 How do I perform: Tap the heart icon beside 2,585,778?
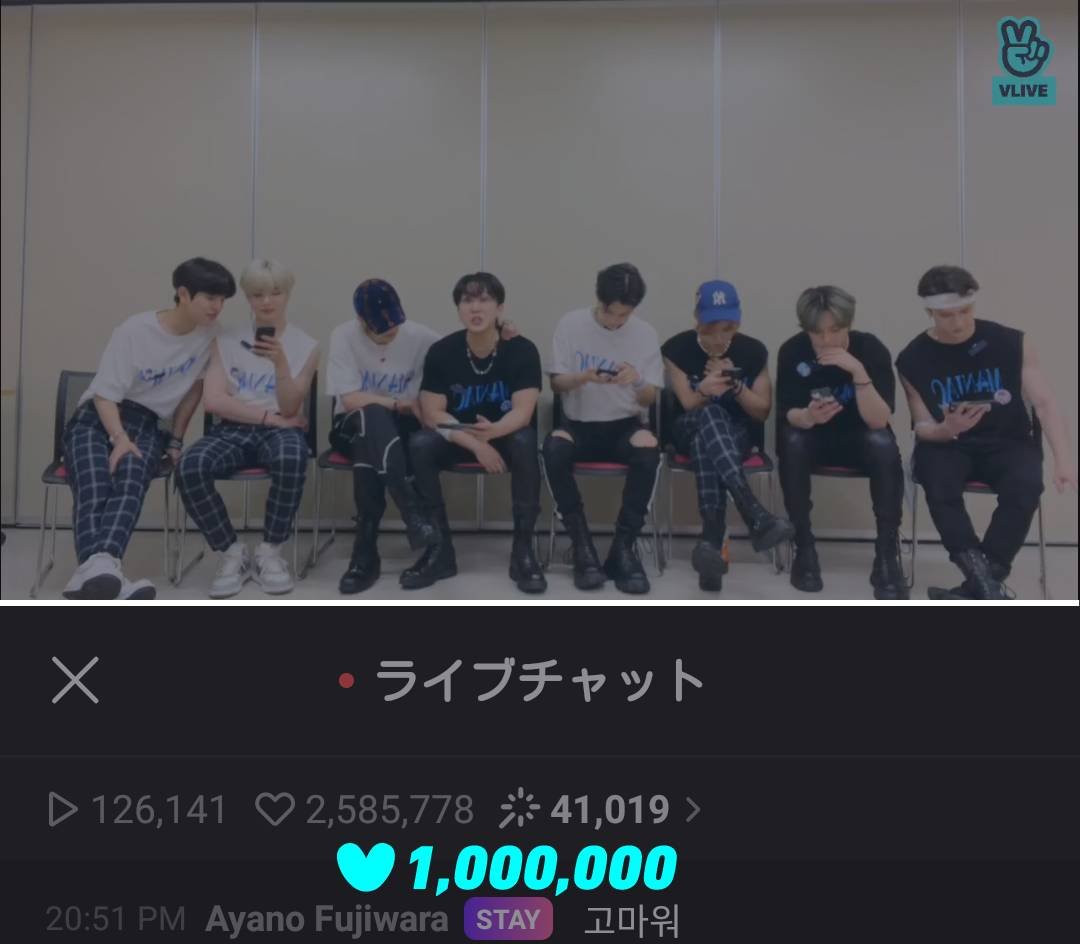coord(275,809)
